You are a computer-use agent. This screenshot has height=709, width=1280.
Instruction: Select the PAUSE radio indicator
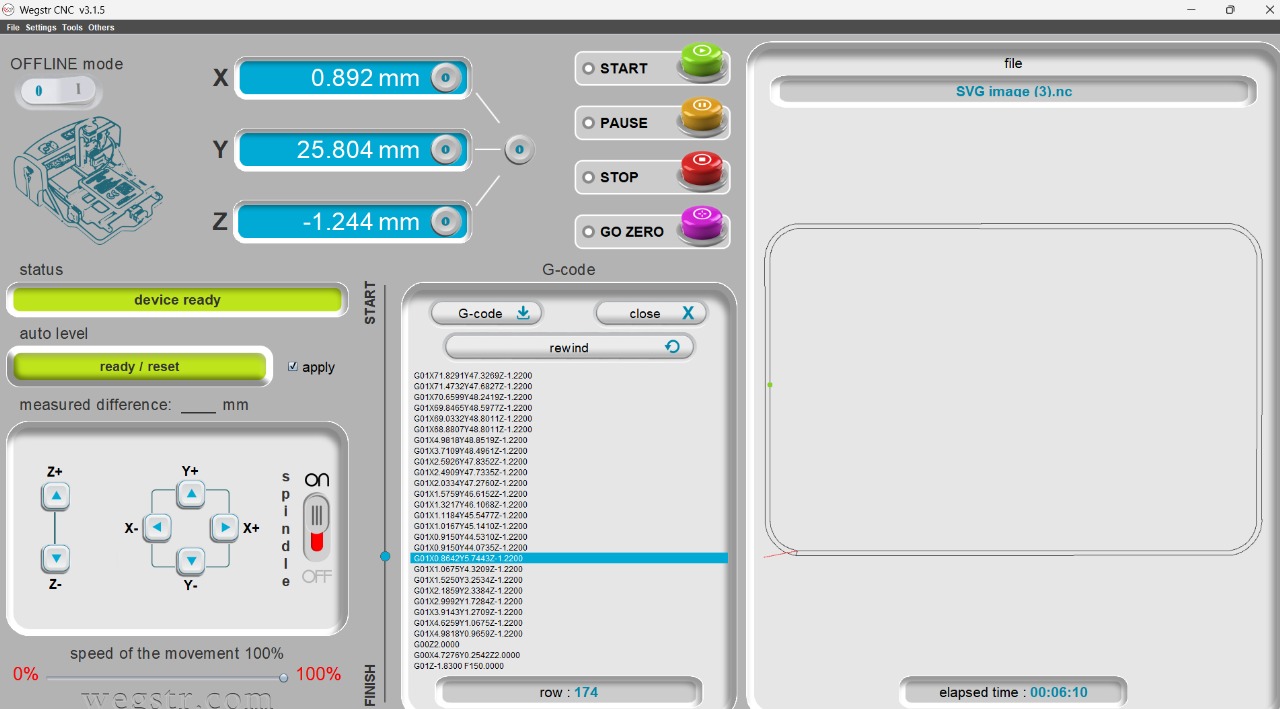point(588,123)
